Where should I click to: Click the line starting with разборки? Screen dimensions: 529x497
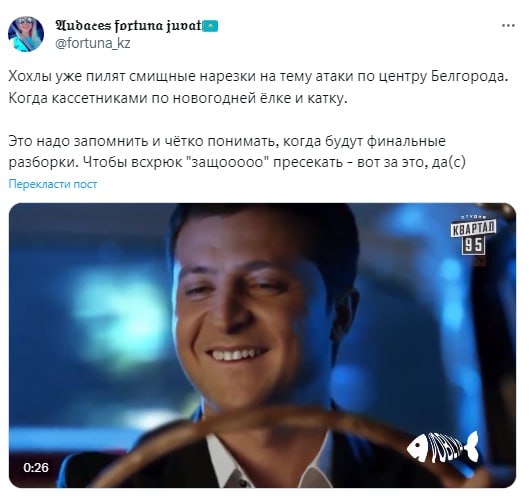point(237,163)
